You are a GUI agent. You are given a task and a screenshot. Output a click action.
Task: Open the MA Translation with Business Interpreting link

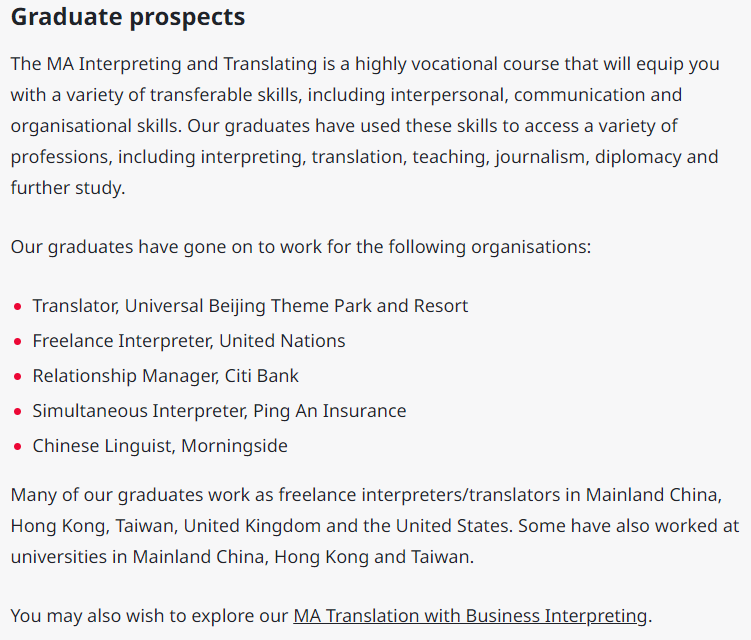[470, 616]
